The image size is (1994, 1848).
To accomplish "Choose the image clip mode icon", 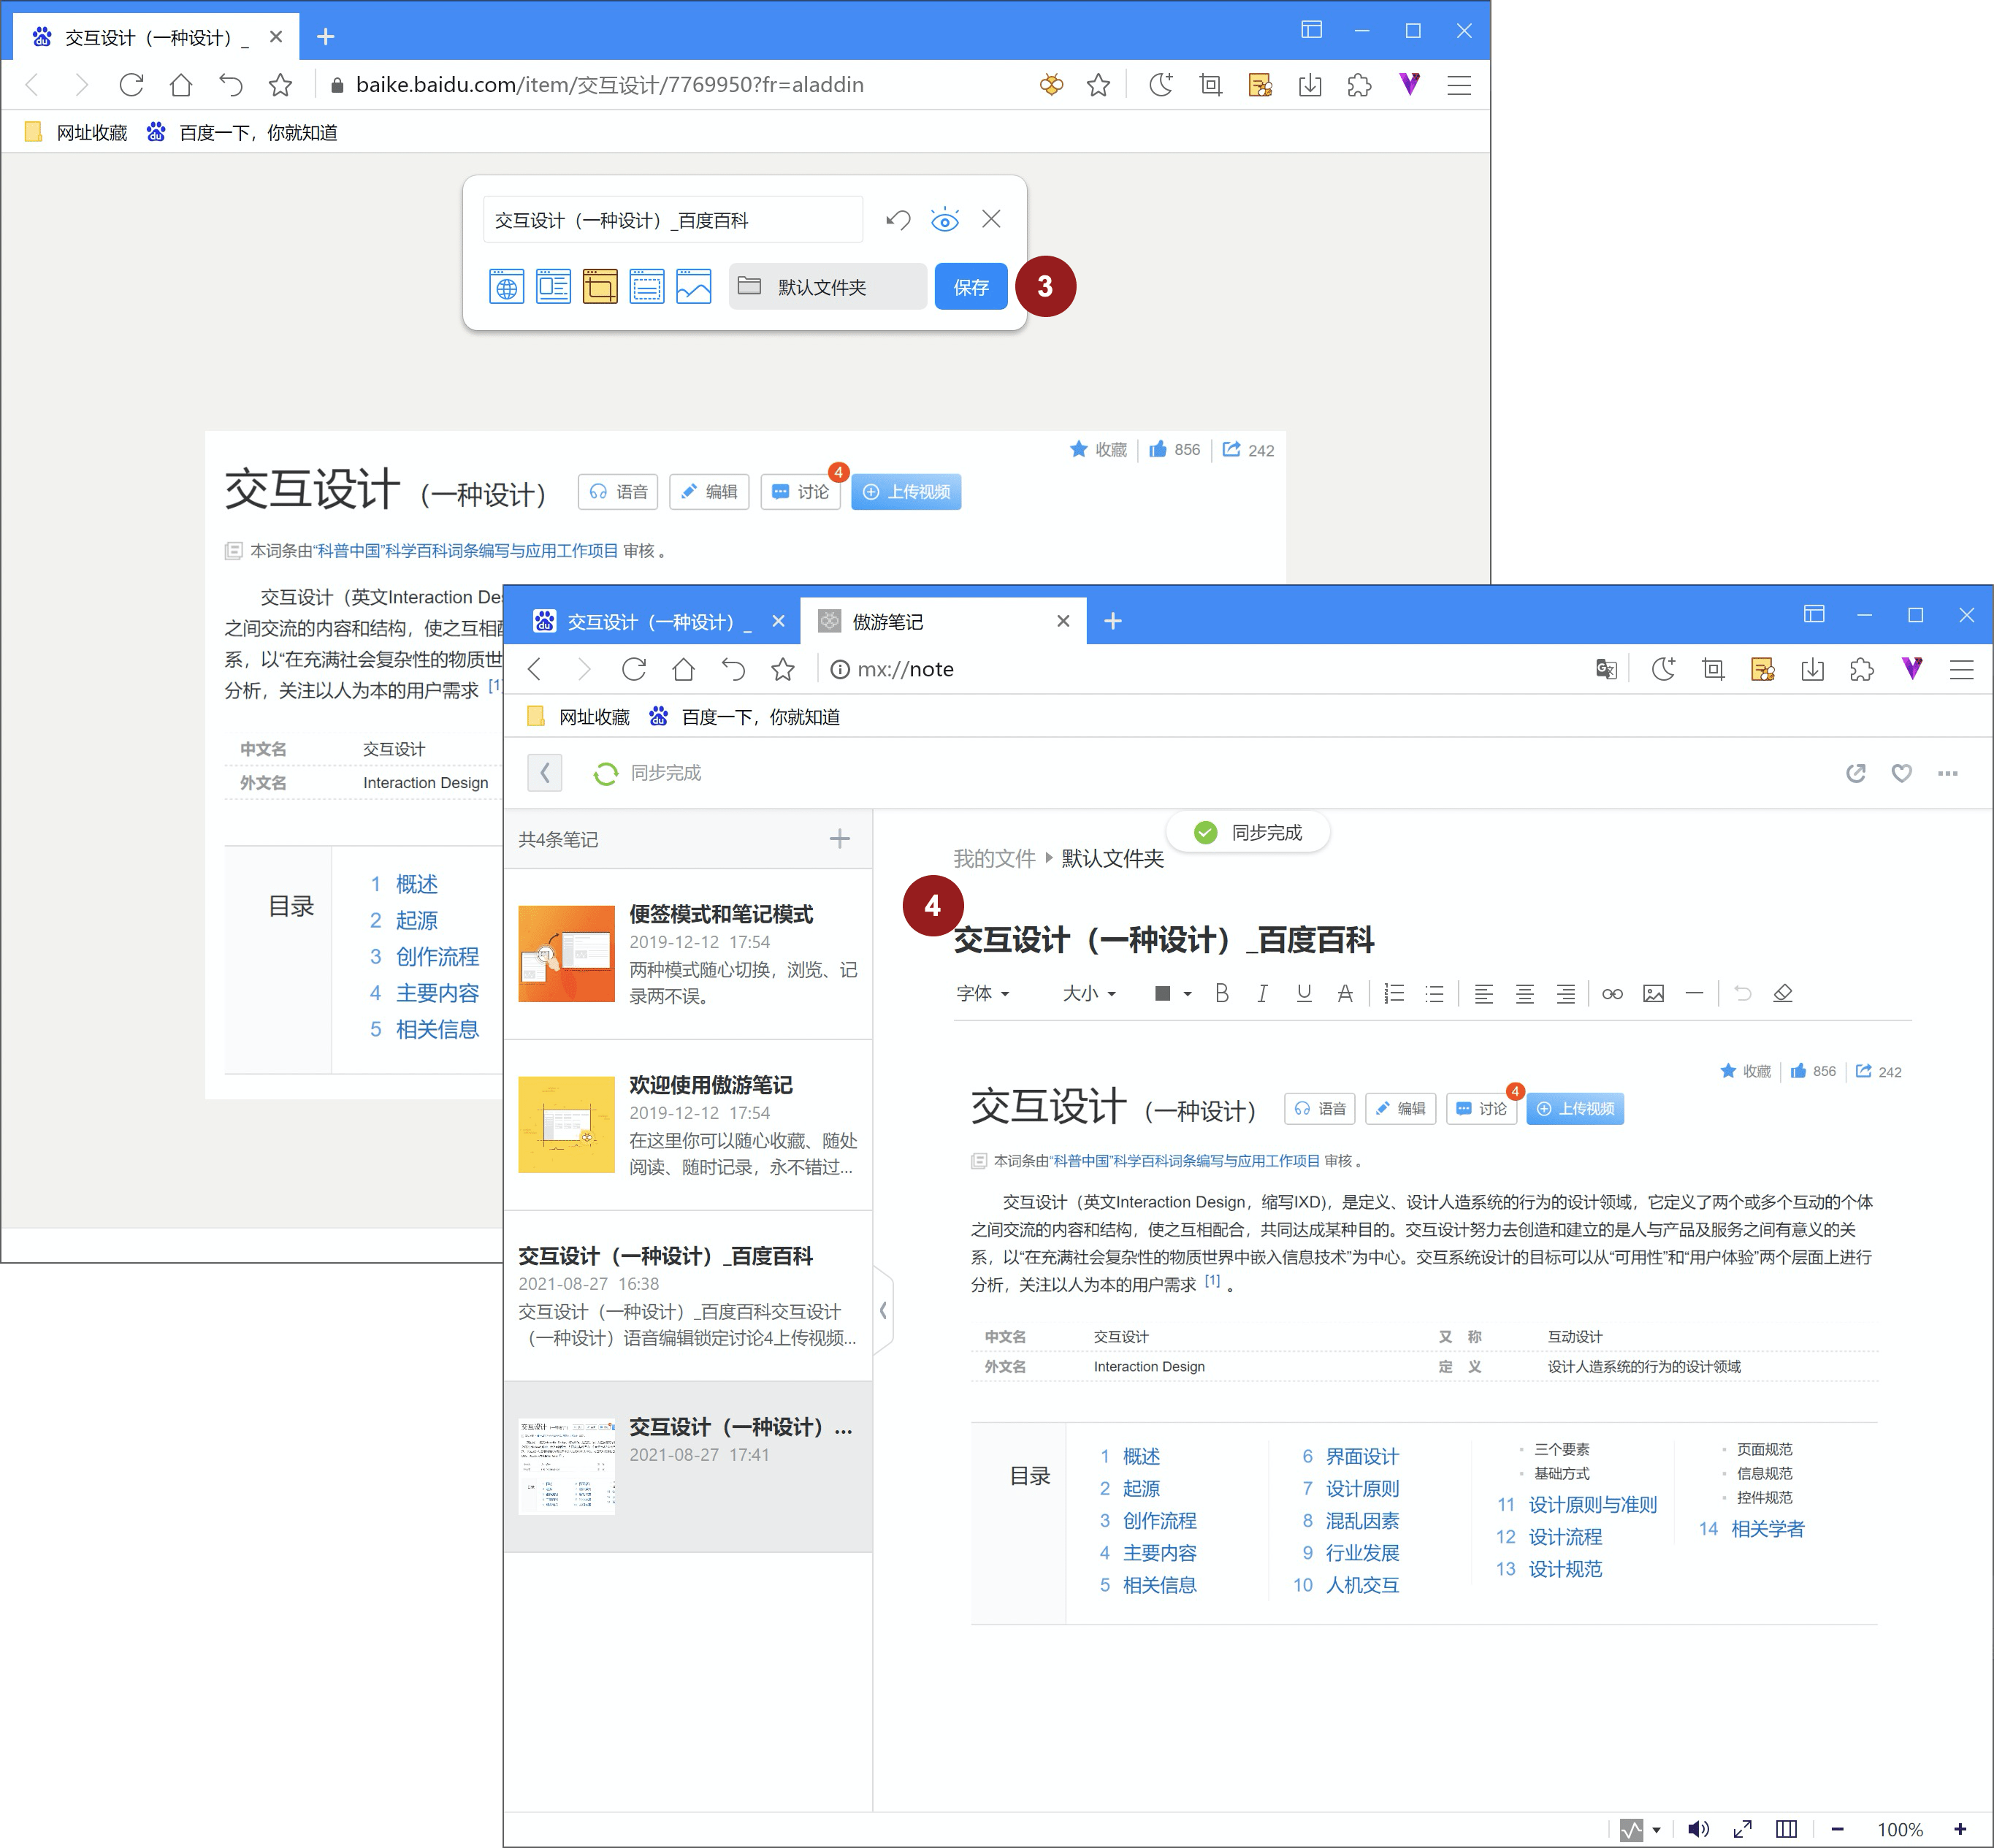I will (x=694, y=287).
